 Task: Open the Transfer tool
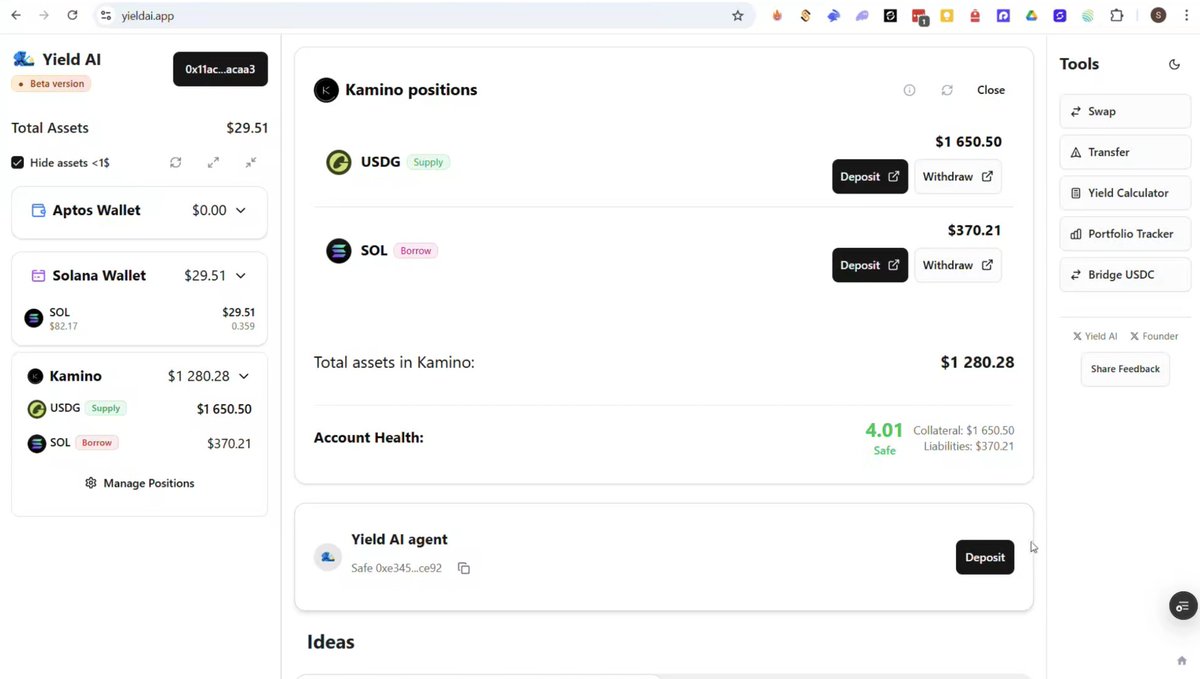(x=1125, y=152)
